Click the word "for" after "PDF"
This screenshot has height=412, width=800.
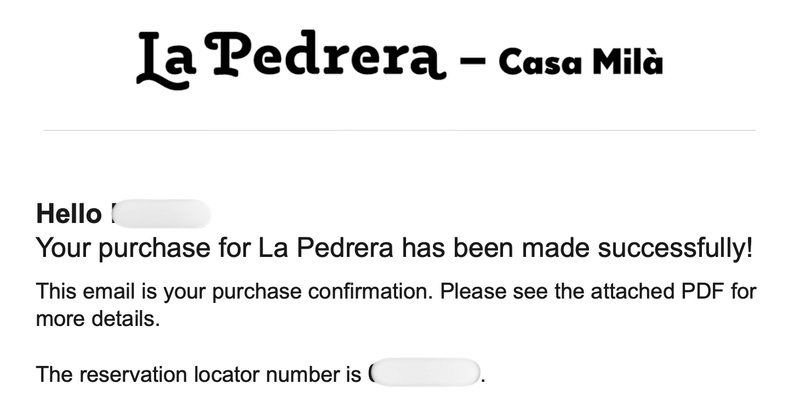pos(743,294)
